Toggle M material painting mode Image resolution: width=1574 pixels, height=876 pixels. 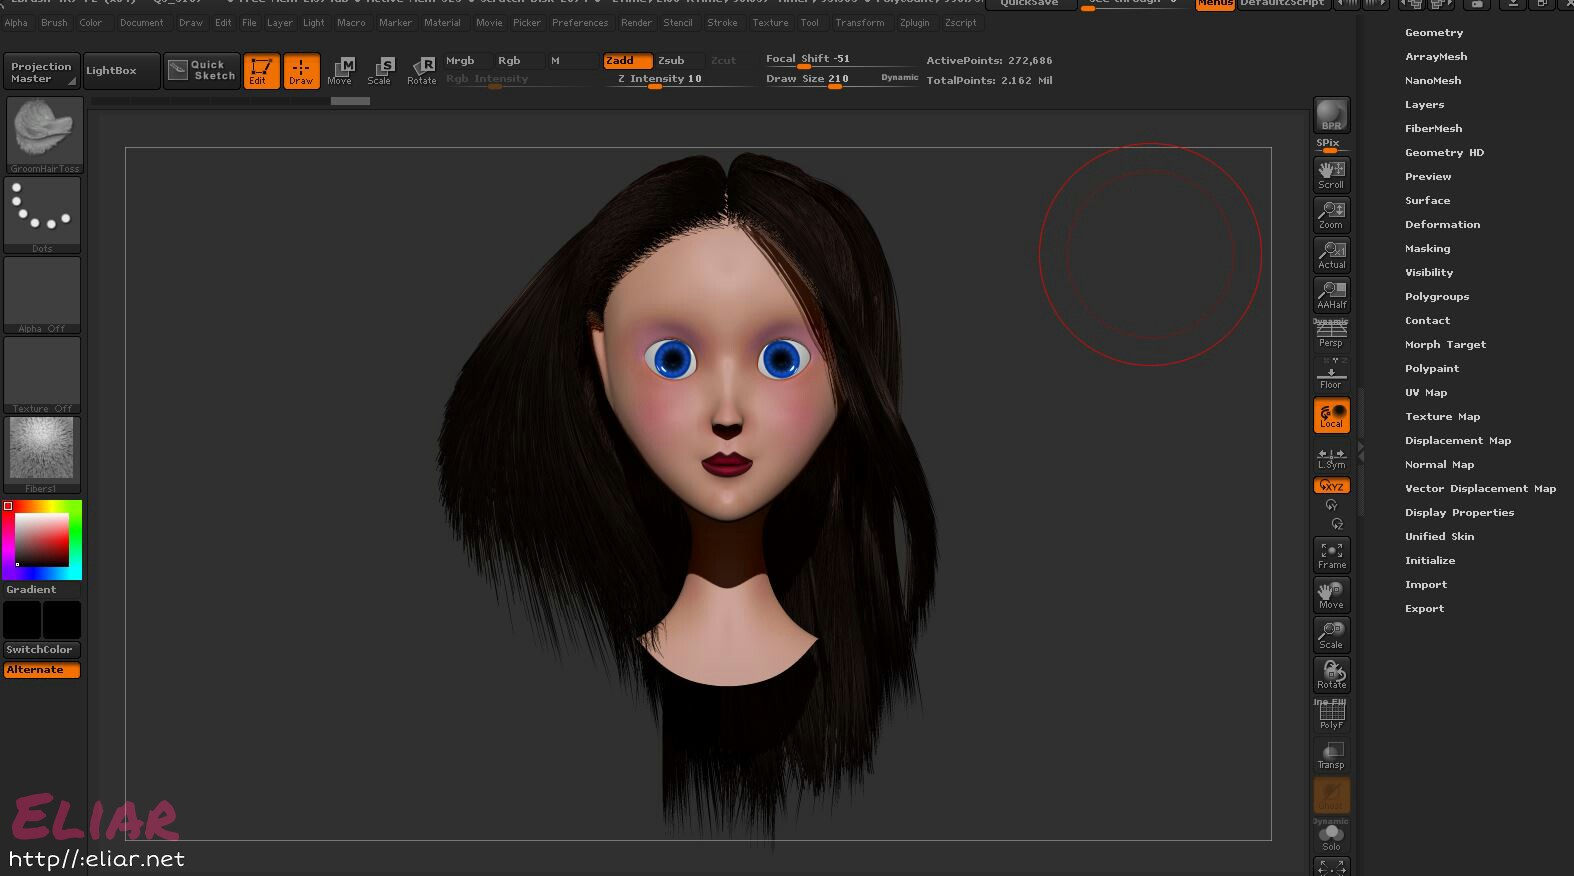point(572,61)
